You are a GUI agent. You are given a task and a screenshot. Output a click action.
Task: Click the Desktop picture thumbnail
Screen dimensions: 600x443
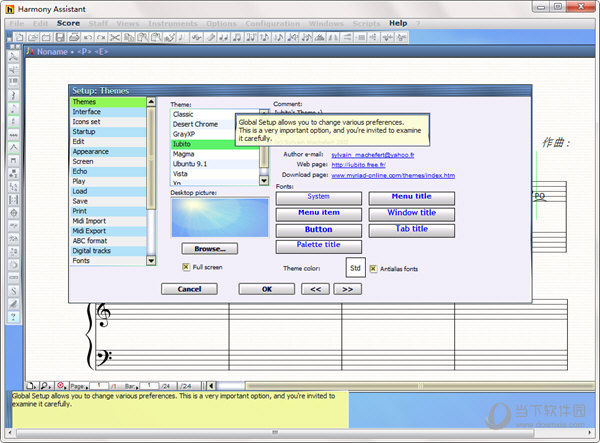pos(220,217)
